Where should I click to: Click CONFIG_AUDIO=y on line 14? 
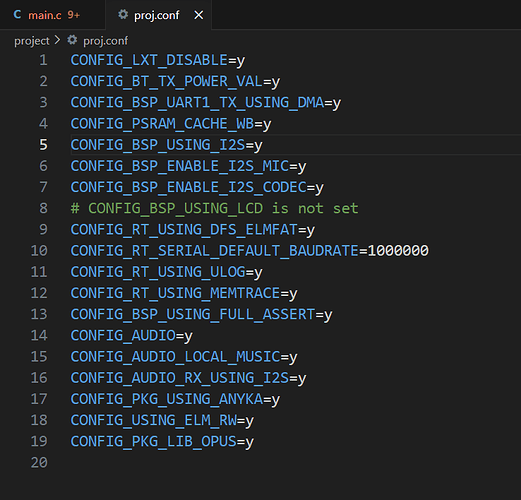(131, 336)
